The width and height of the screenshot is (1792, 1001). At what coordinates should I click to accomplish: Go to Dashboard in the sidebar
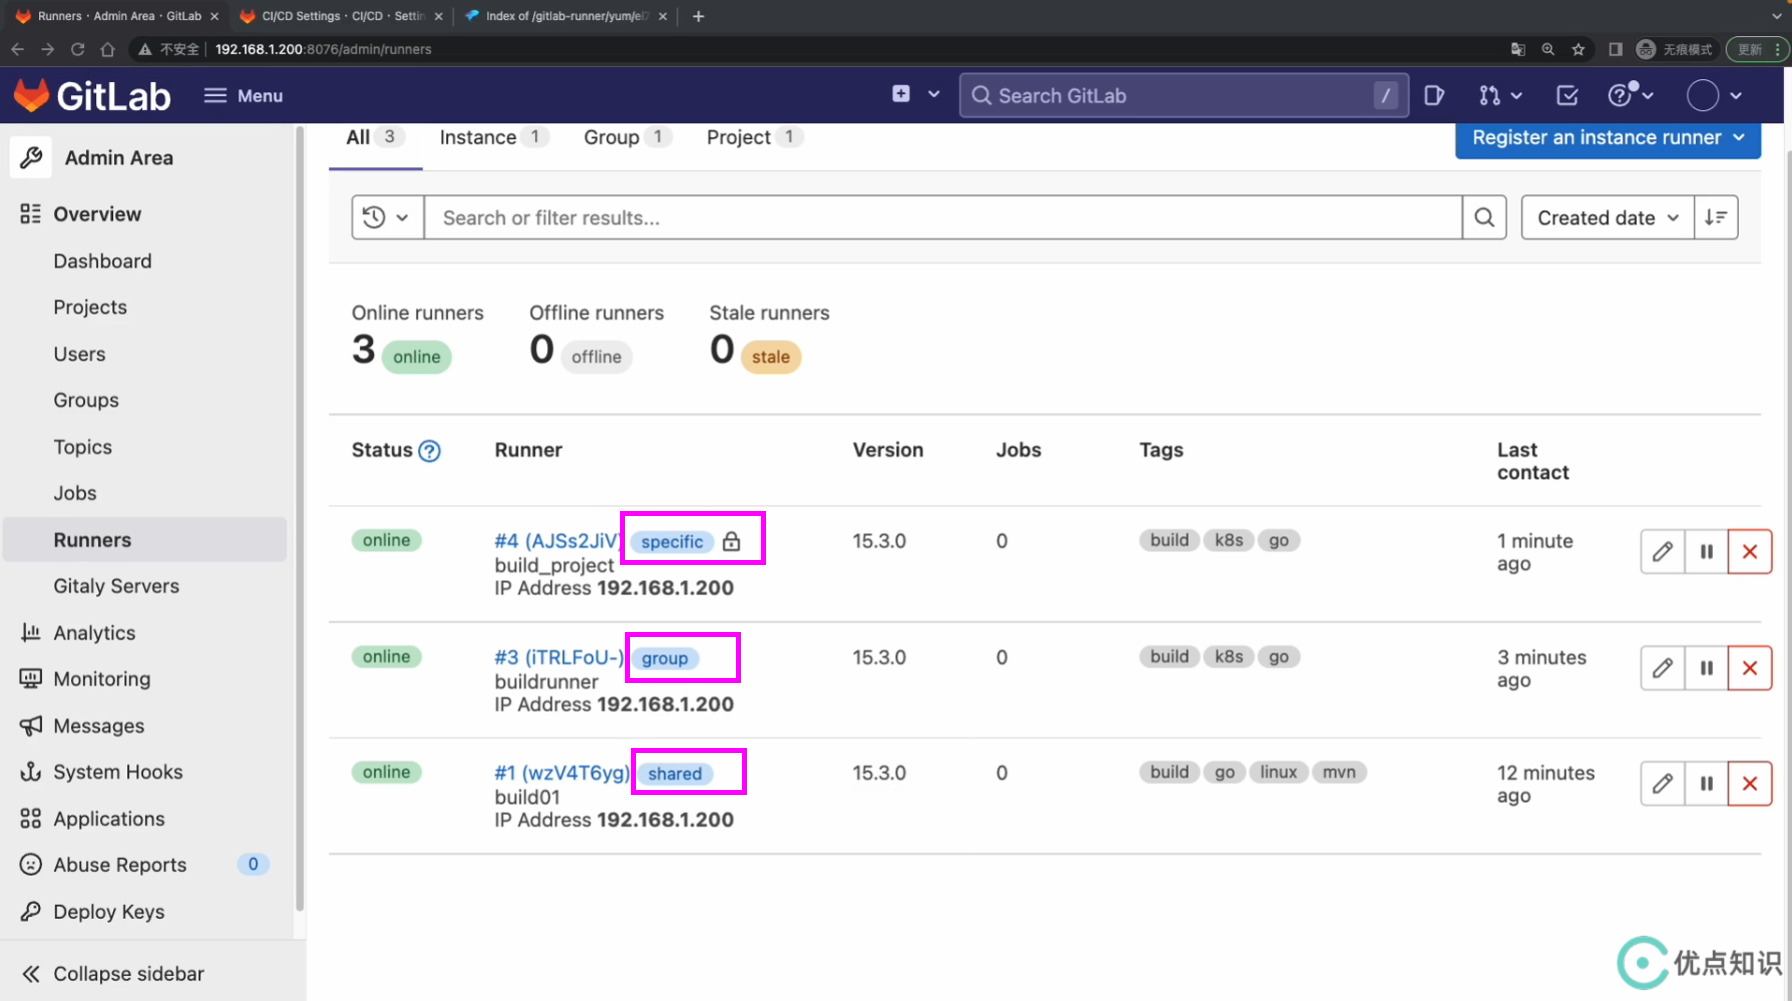click(x=102, y=261)
